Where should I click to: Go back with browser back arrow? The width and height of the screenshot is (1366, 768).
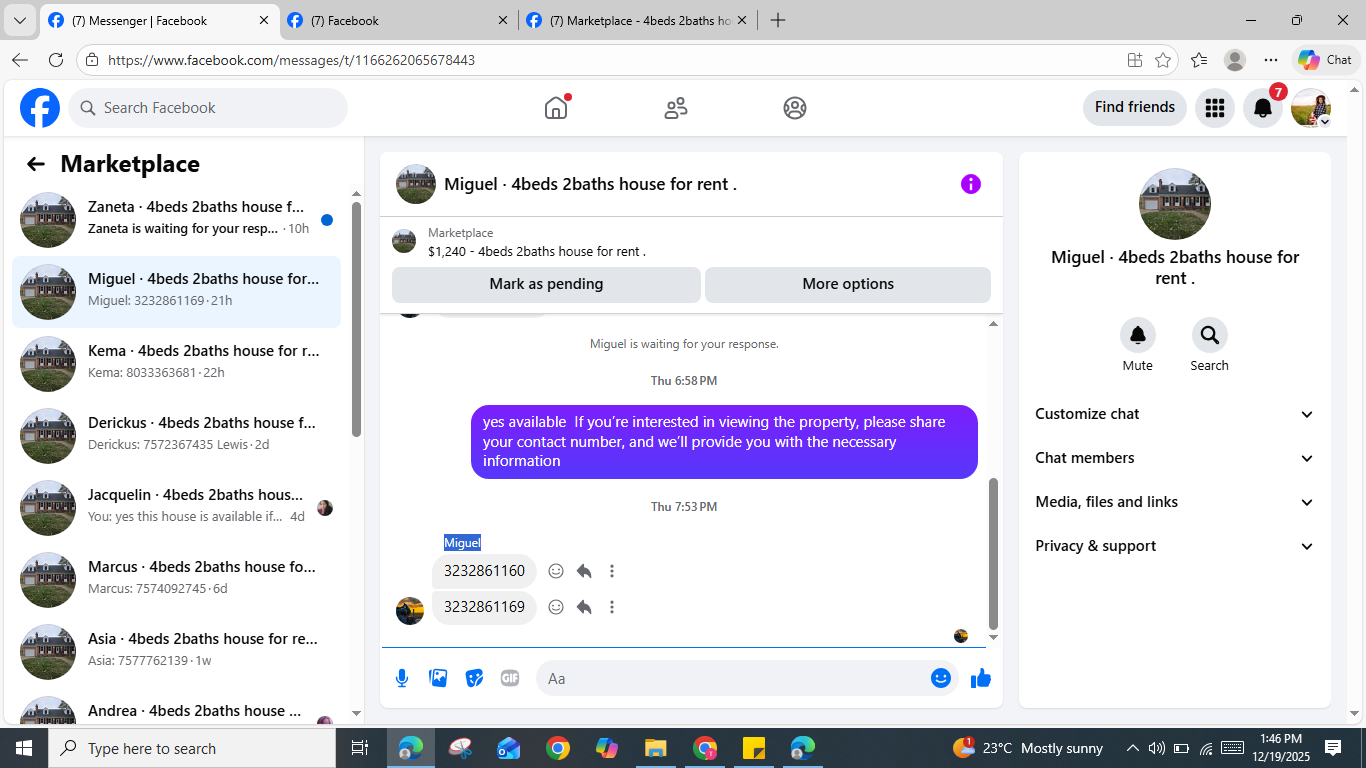pos(20,60)
